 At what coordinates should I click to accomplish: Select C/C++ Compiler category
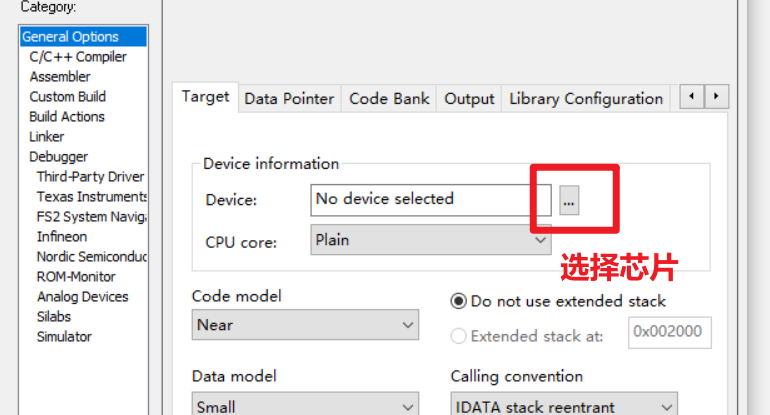point(78,57)
